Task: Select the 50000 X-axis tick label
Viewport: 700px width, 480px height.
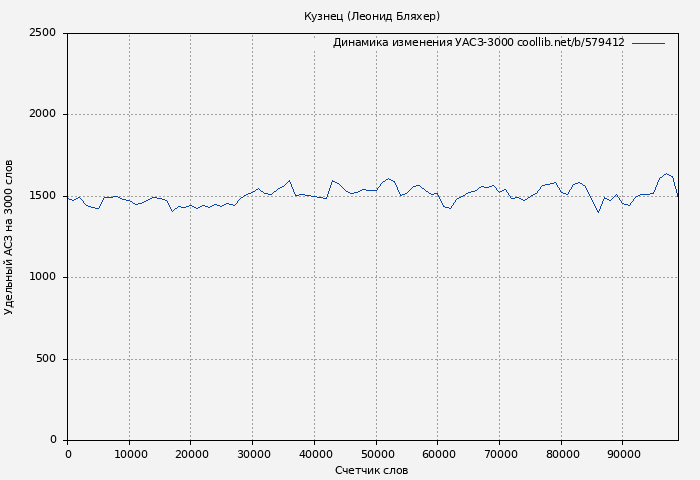Action: pyautogui.click(x=376, y=454)
